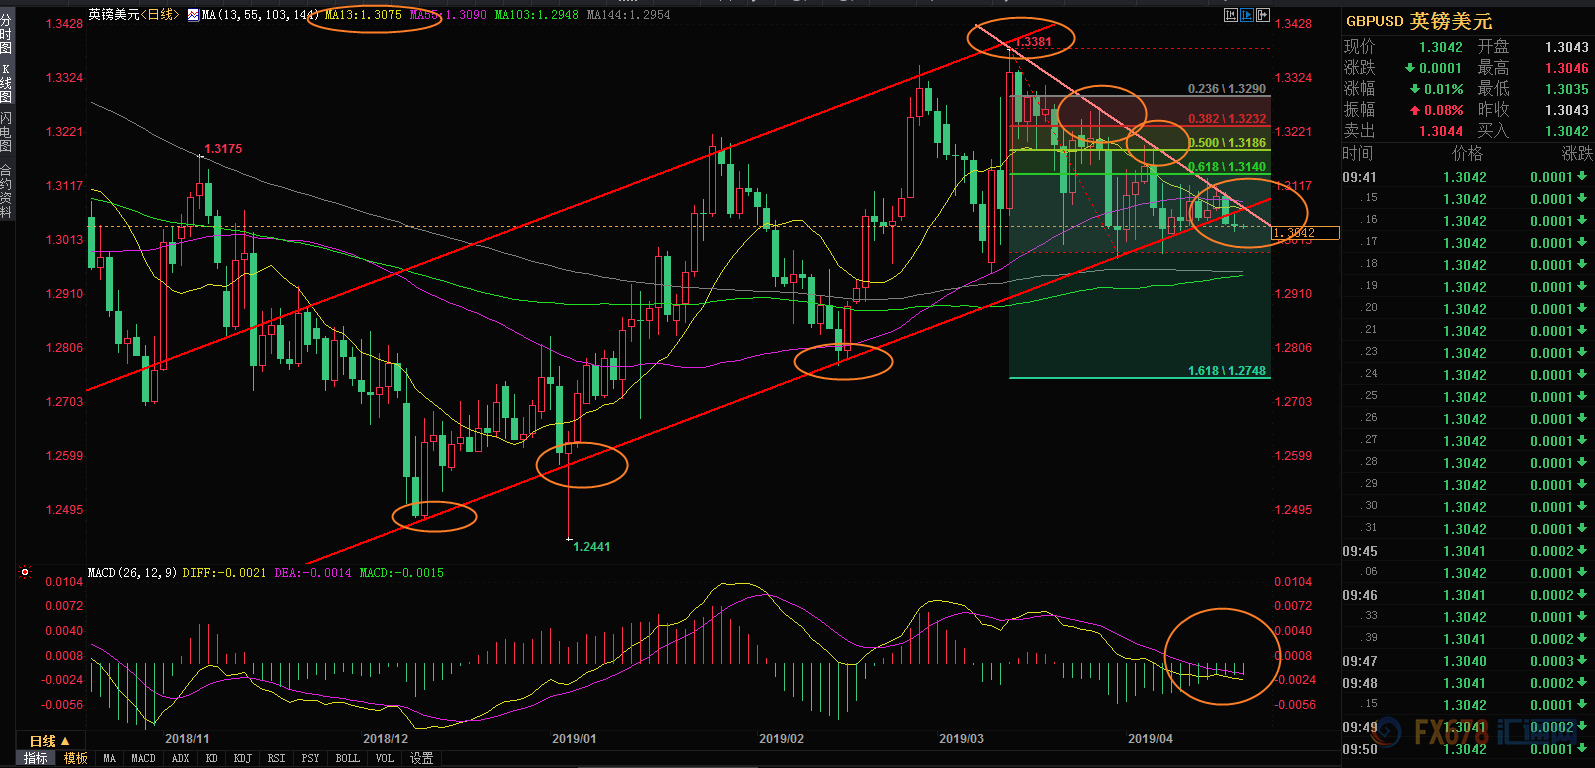
Task: Select the 模板 tab at bottom
Action: click(x=76, y=759)
